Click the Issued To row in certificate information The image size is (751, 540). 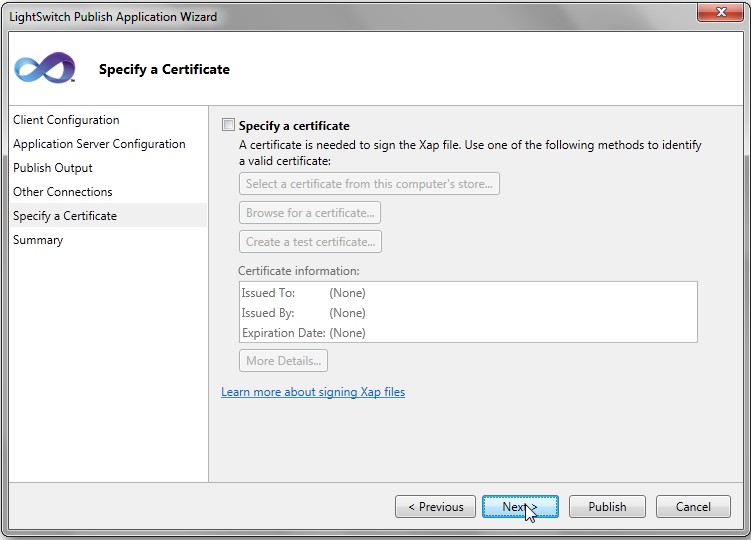point(303,293)
